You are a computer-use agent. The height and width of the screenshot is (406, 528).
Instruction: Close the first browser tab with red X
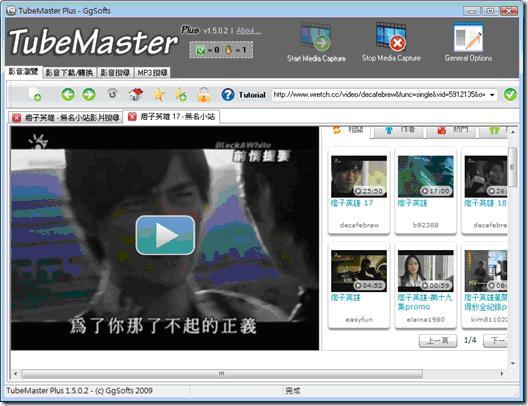point(16,117)
